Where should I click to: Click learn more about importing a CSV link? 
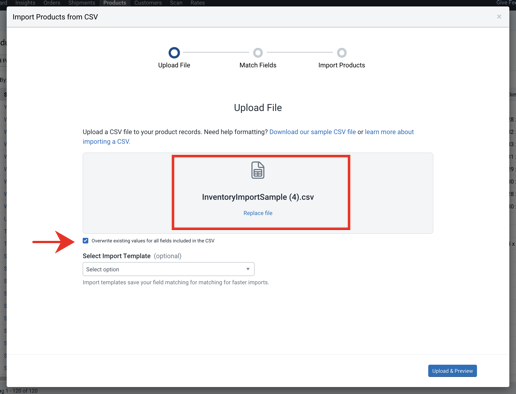(x=248, y=137)
